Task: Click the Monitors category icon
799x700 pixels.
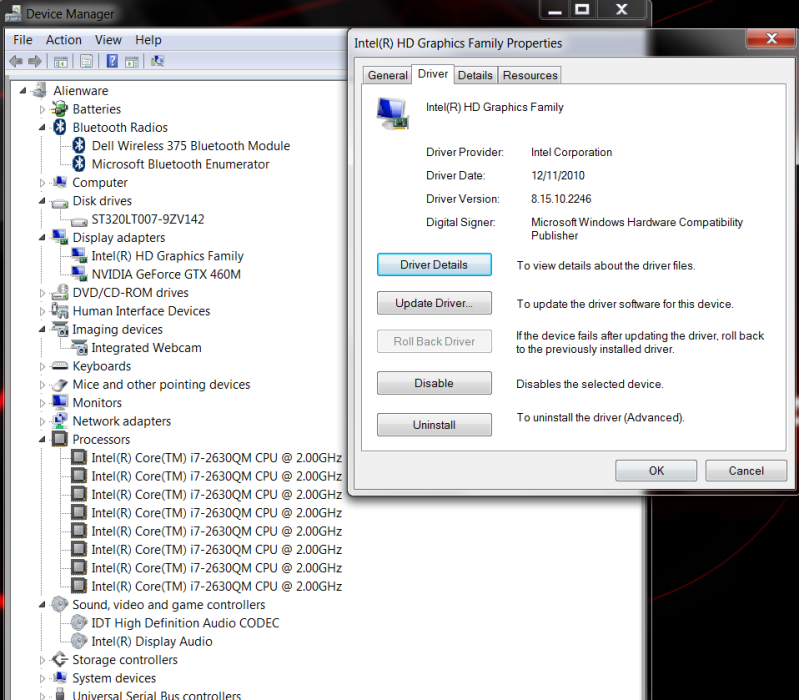Action: coord(60,402)
